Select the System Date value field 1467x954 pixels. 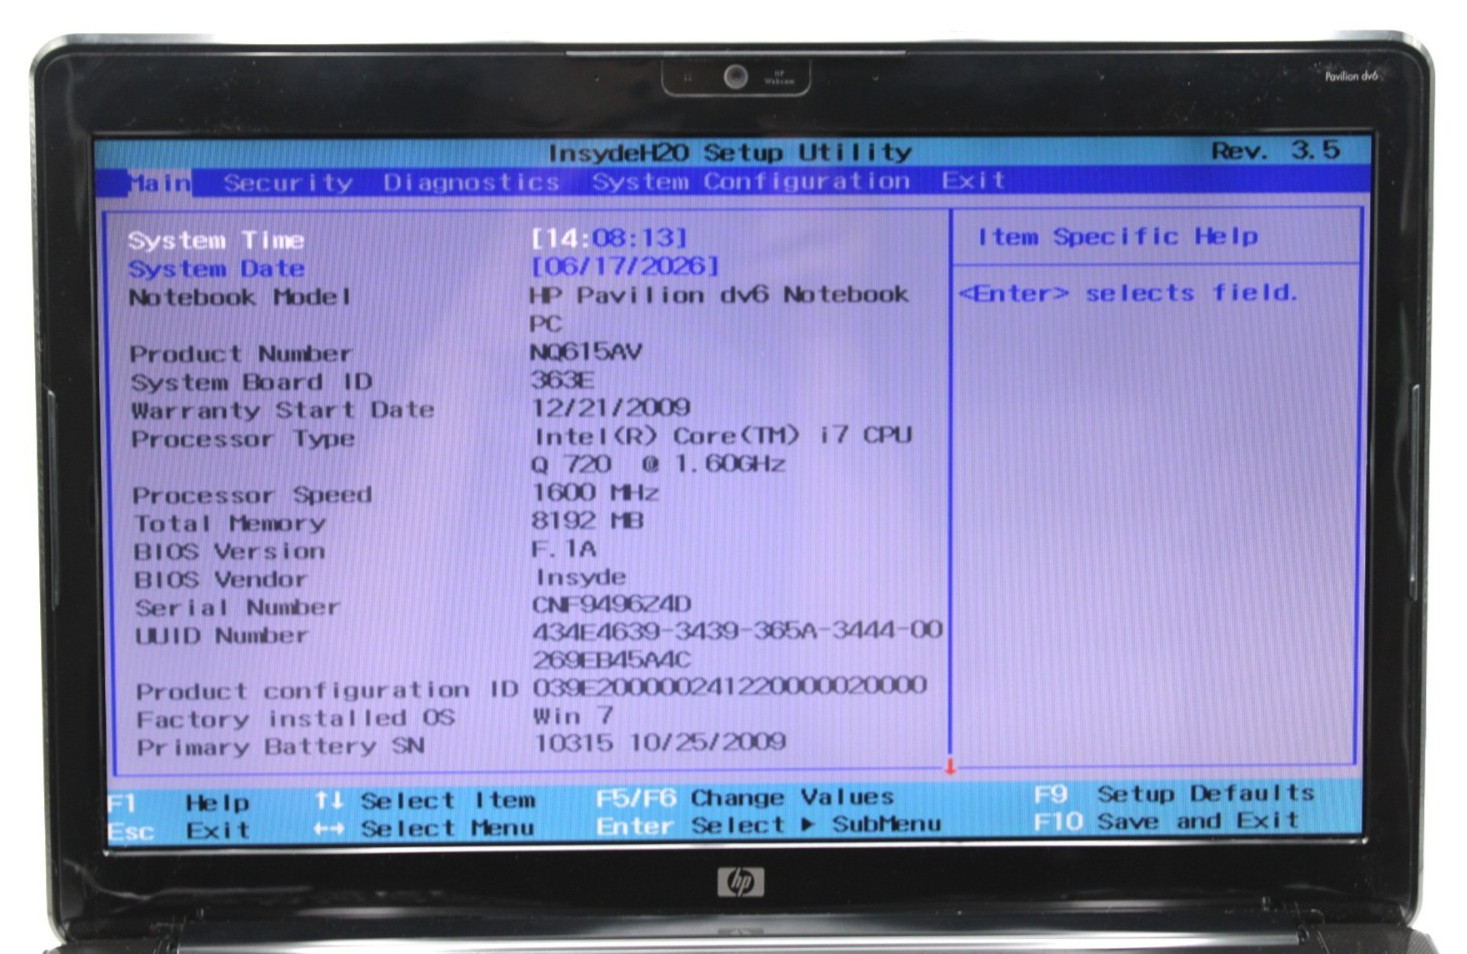(x=624, y=266)
